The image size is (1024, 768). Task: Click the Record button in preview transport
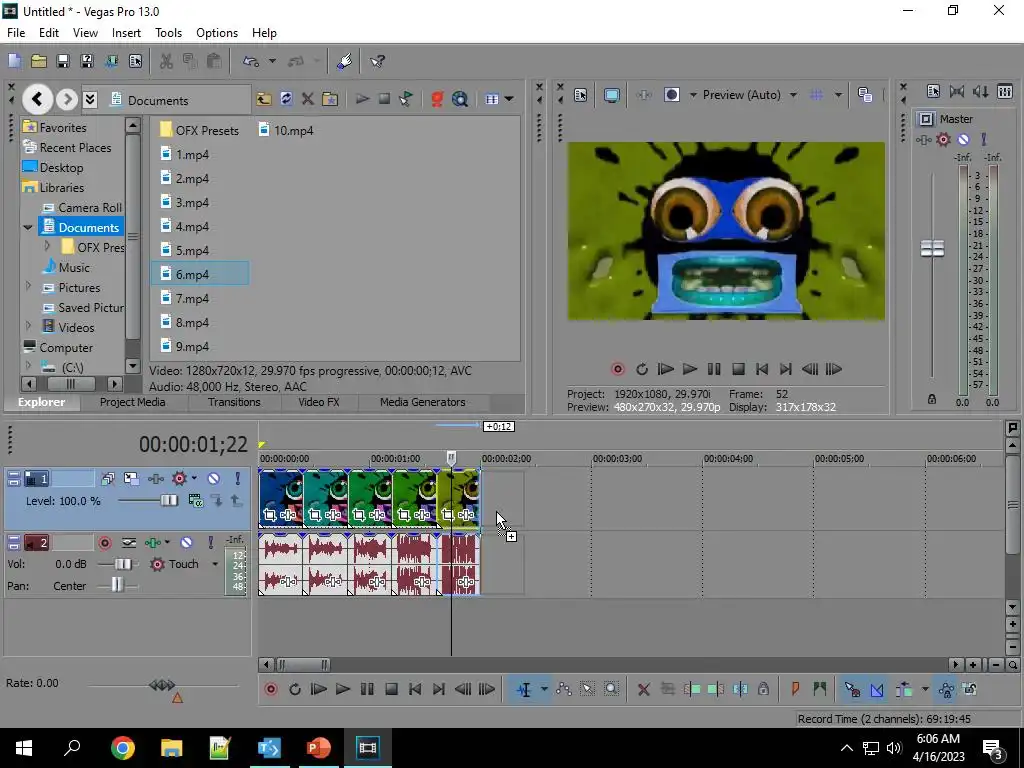617,369
